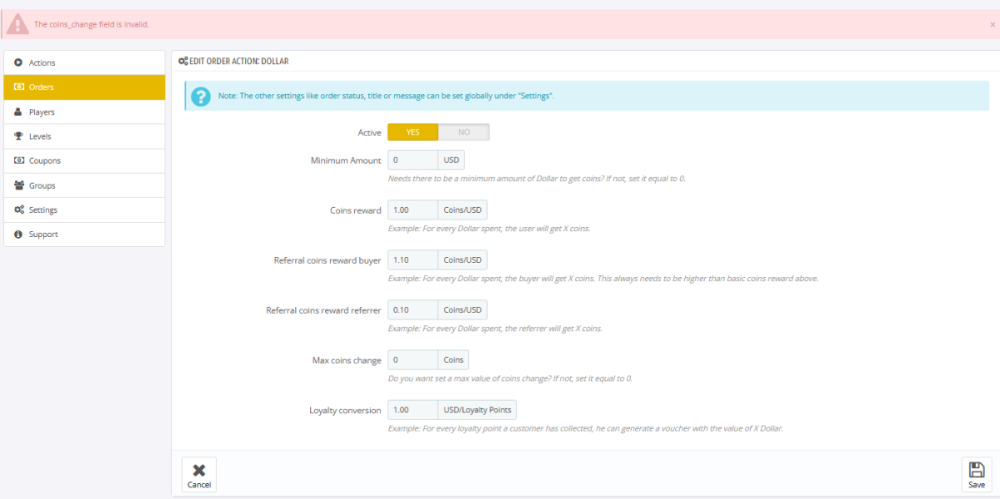Viewport: 1000px width, 499px height.
Task: Set Active toggle to YES
Action: [x=412, y=132]
